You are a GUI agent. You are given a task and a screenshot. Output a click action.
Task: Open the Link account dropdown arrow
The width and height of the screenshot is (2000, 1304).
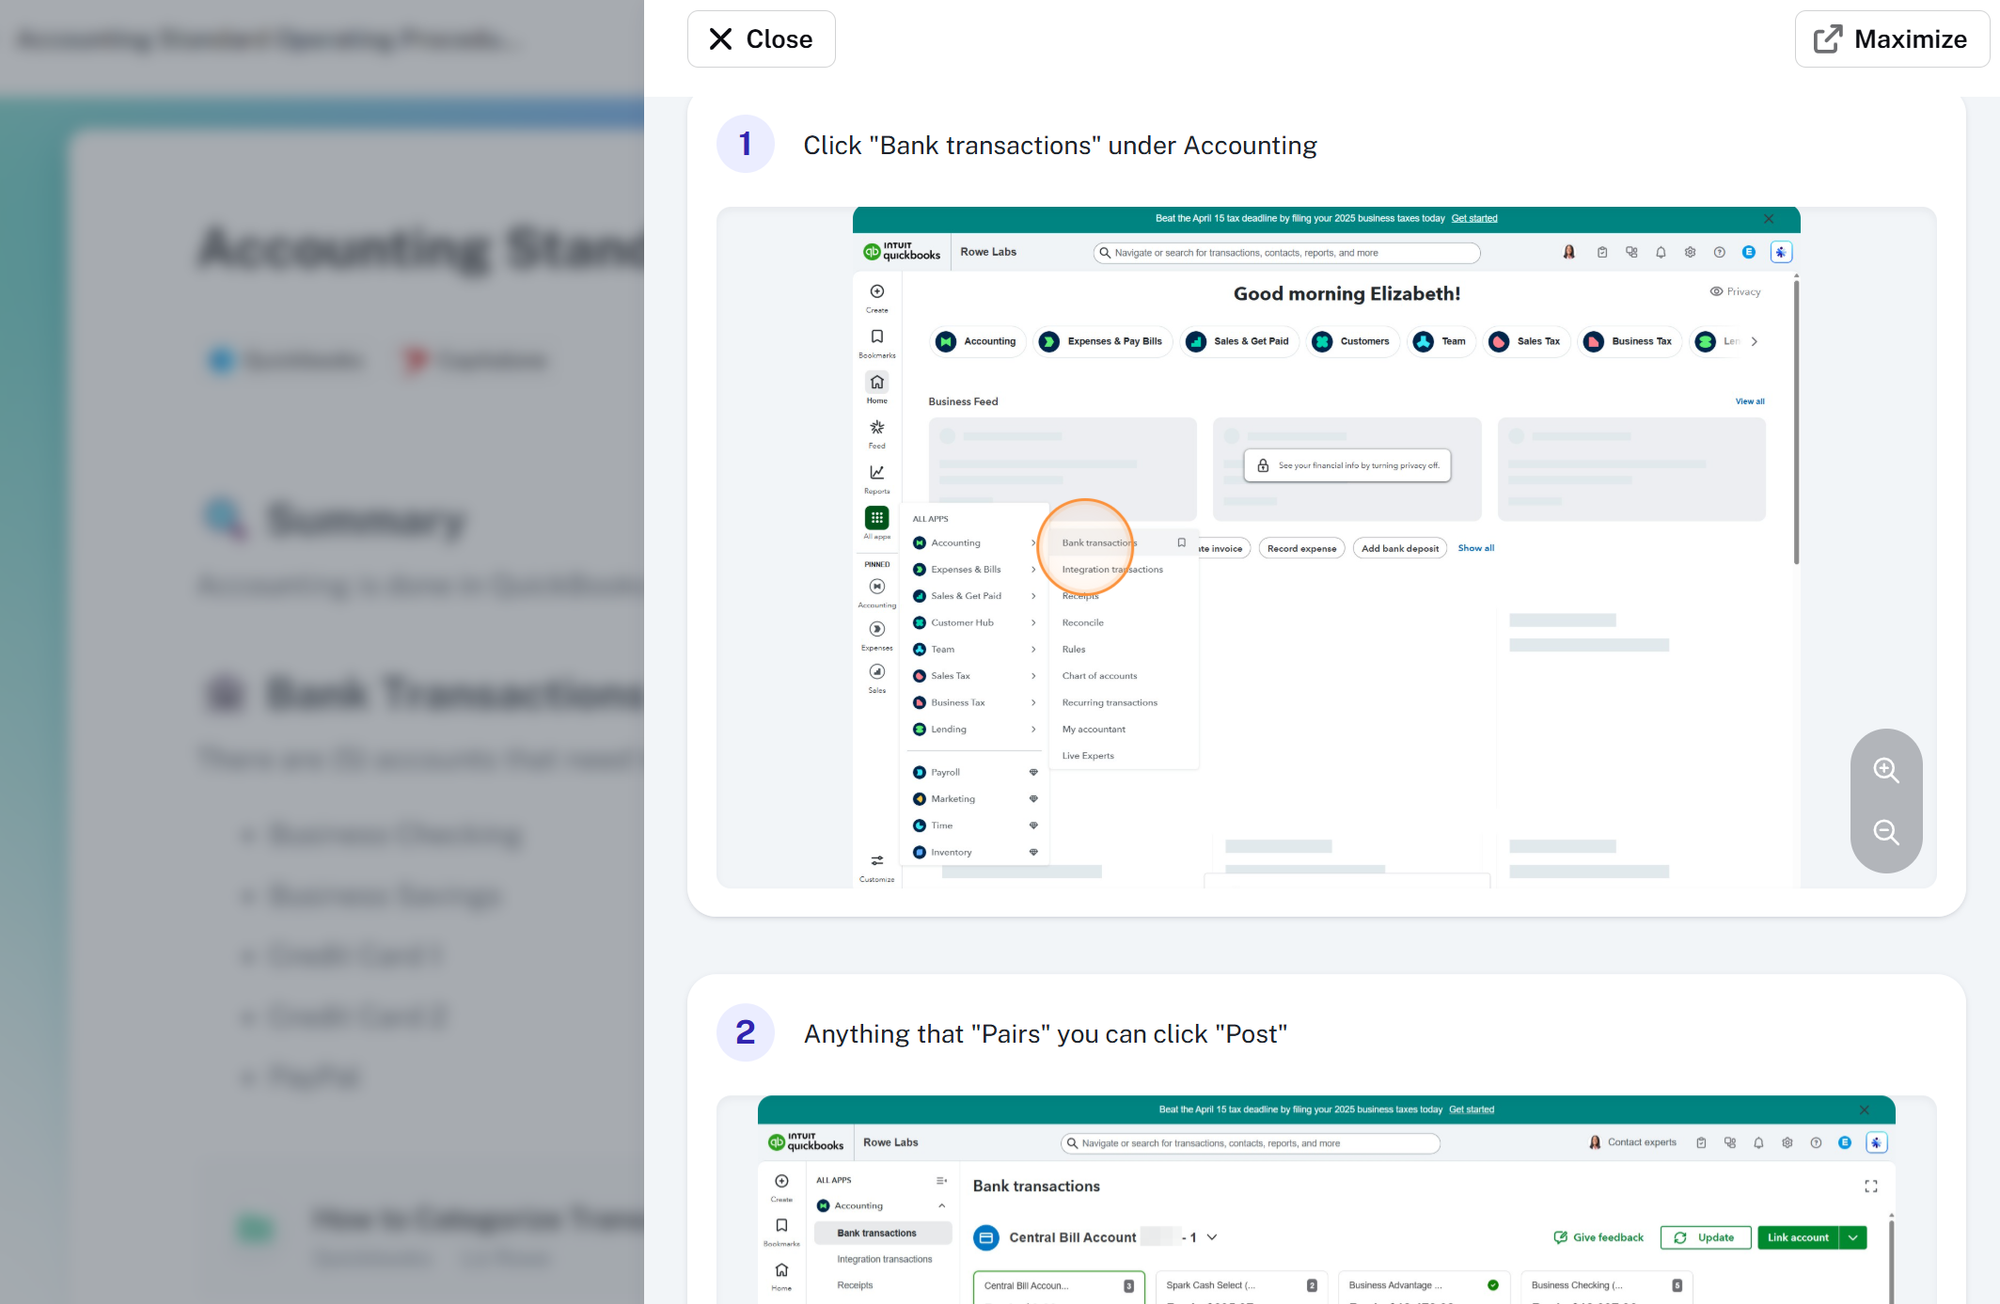1853,1238
